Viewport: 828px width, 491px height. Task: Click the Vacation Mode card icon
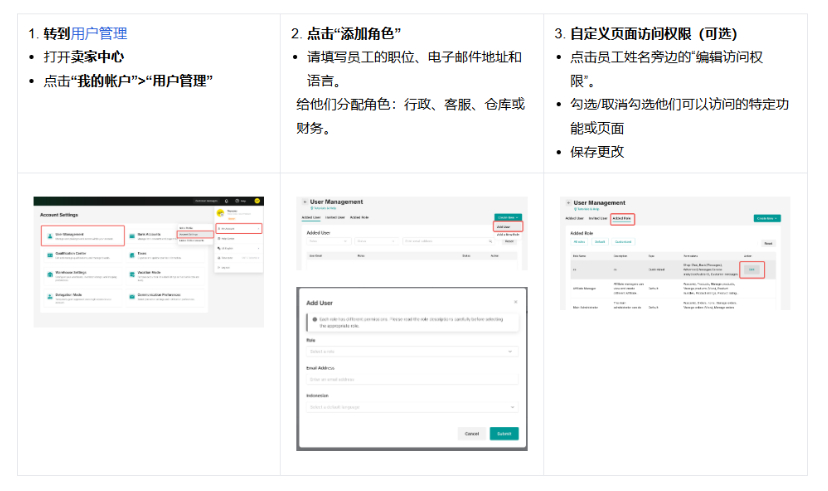(x=132, y=274)
